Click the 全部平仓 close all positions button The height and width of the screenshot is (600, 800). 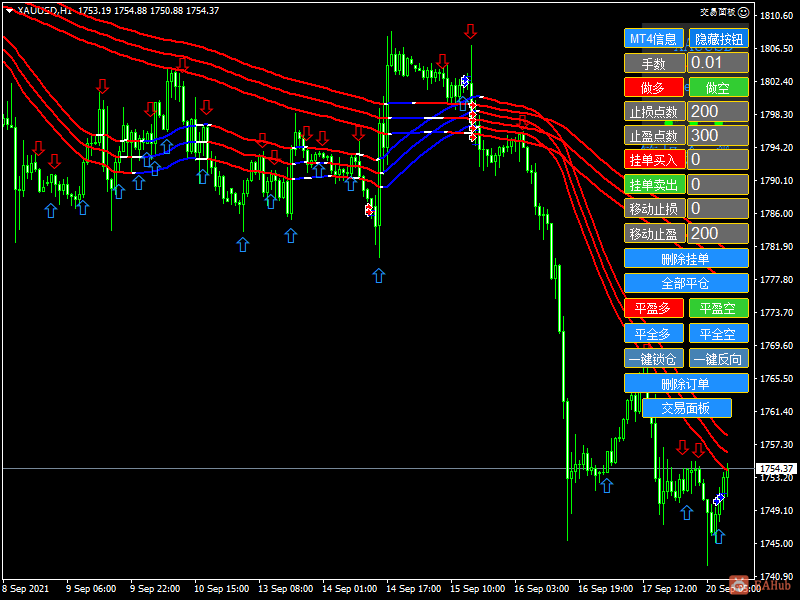pyautogui.click(x=686, y=283)
